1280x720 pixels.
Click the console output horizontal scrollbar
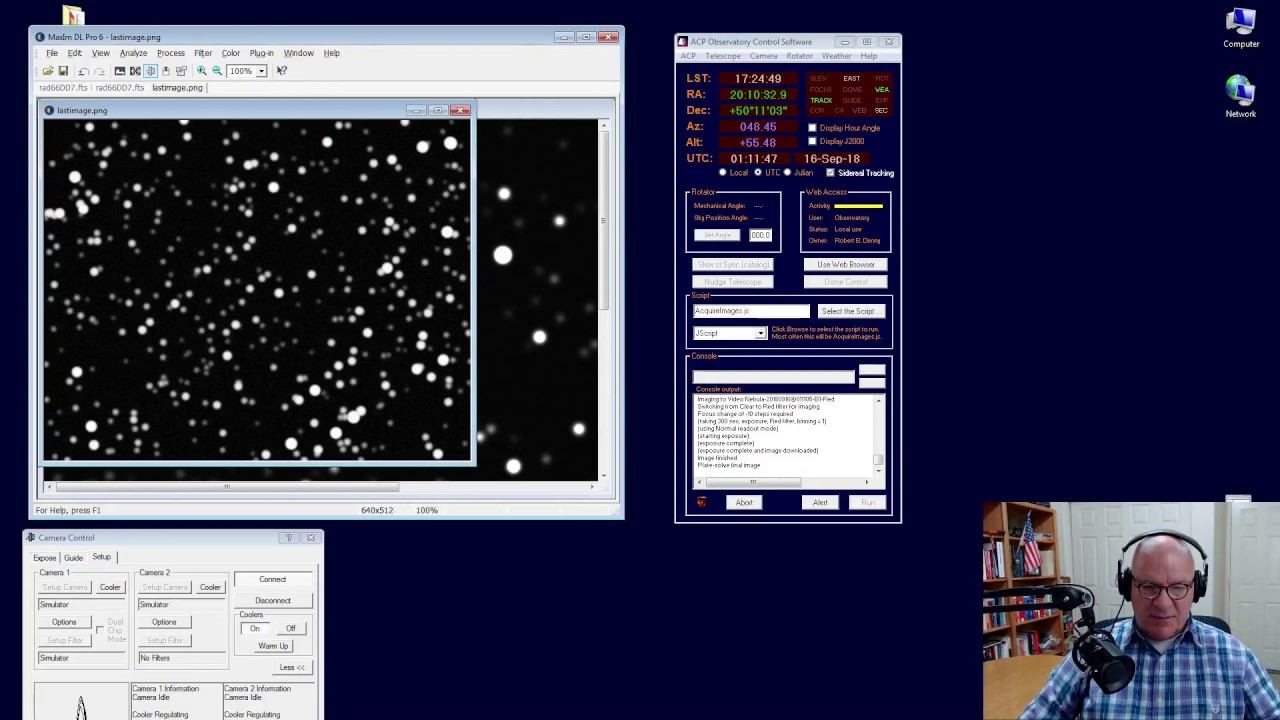784,482
